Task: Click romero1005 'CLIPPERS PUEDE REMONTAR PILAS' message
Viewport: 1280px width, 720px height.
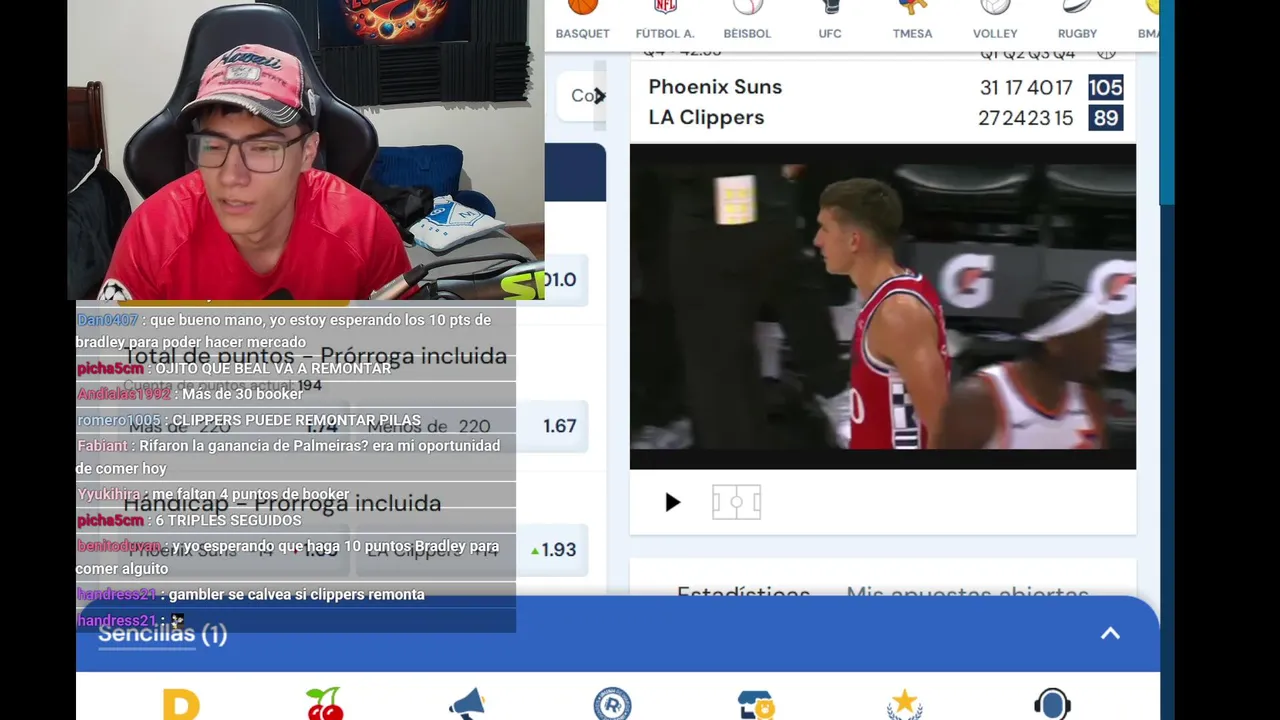Action: point(296,420)
